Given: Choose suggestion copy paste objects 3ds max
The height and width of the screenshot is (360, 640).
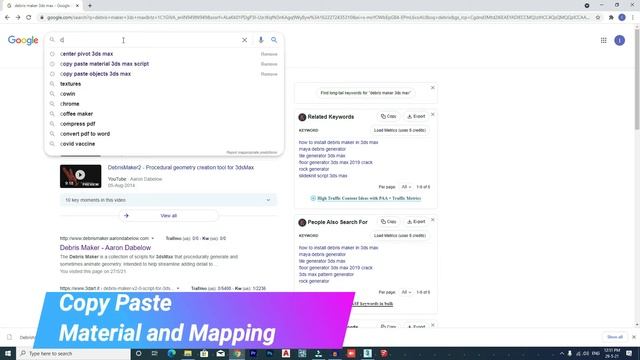Looking at the screenshot, I should (95, 74).
